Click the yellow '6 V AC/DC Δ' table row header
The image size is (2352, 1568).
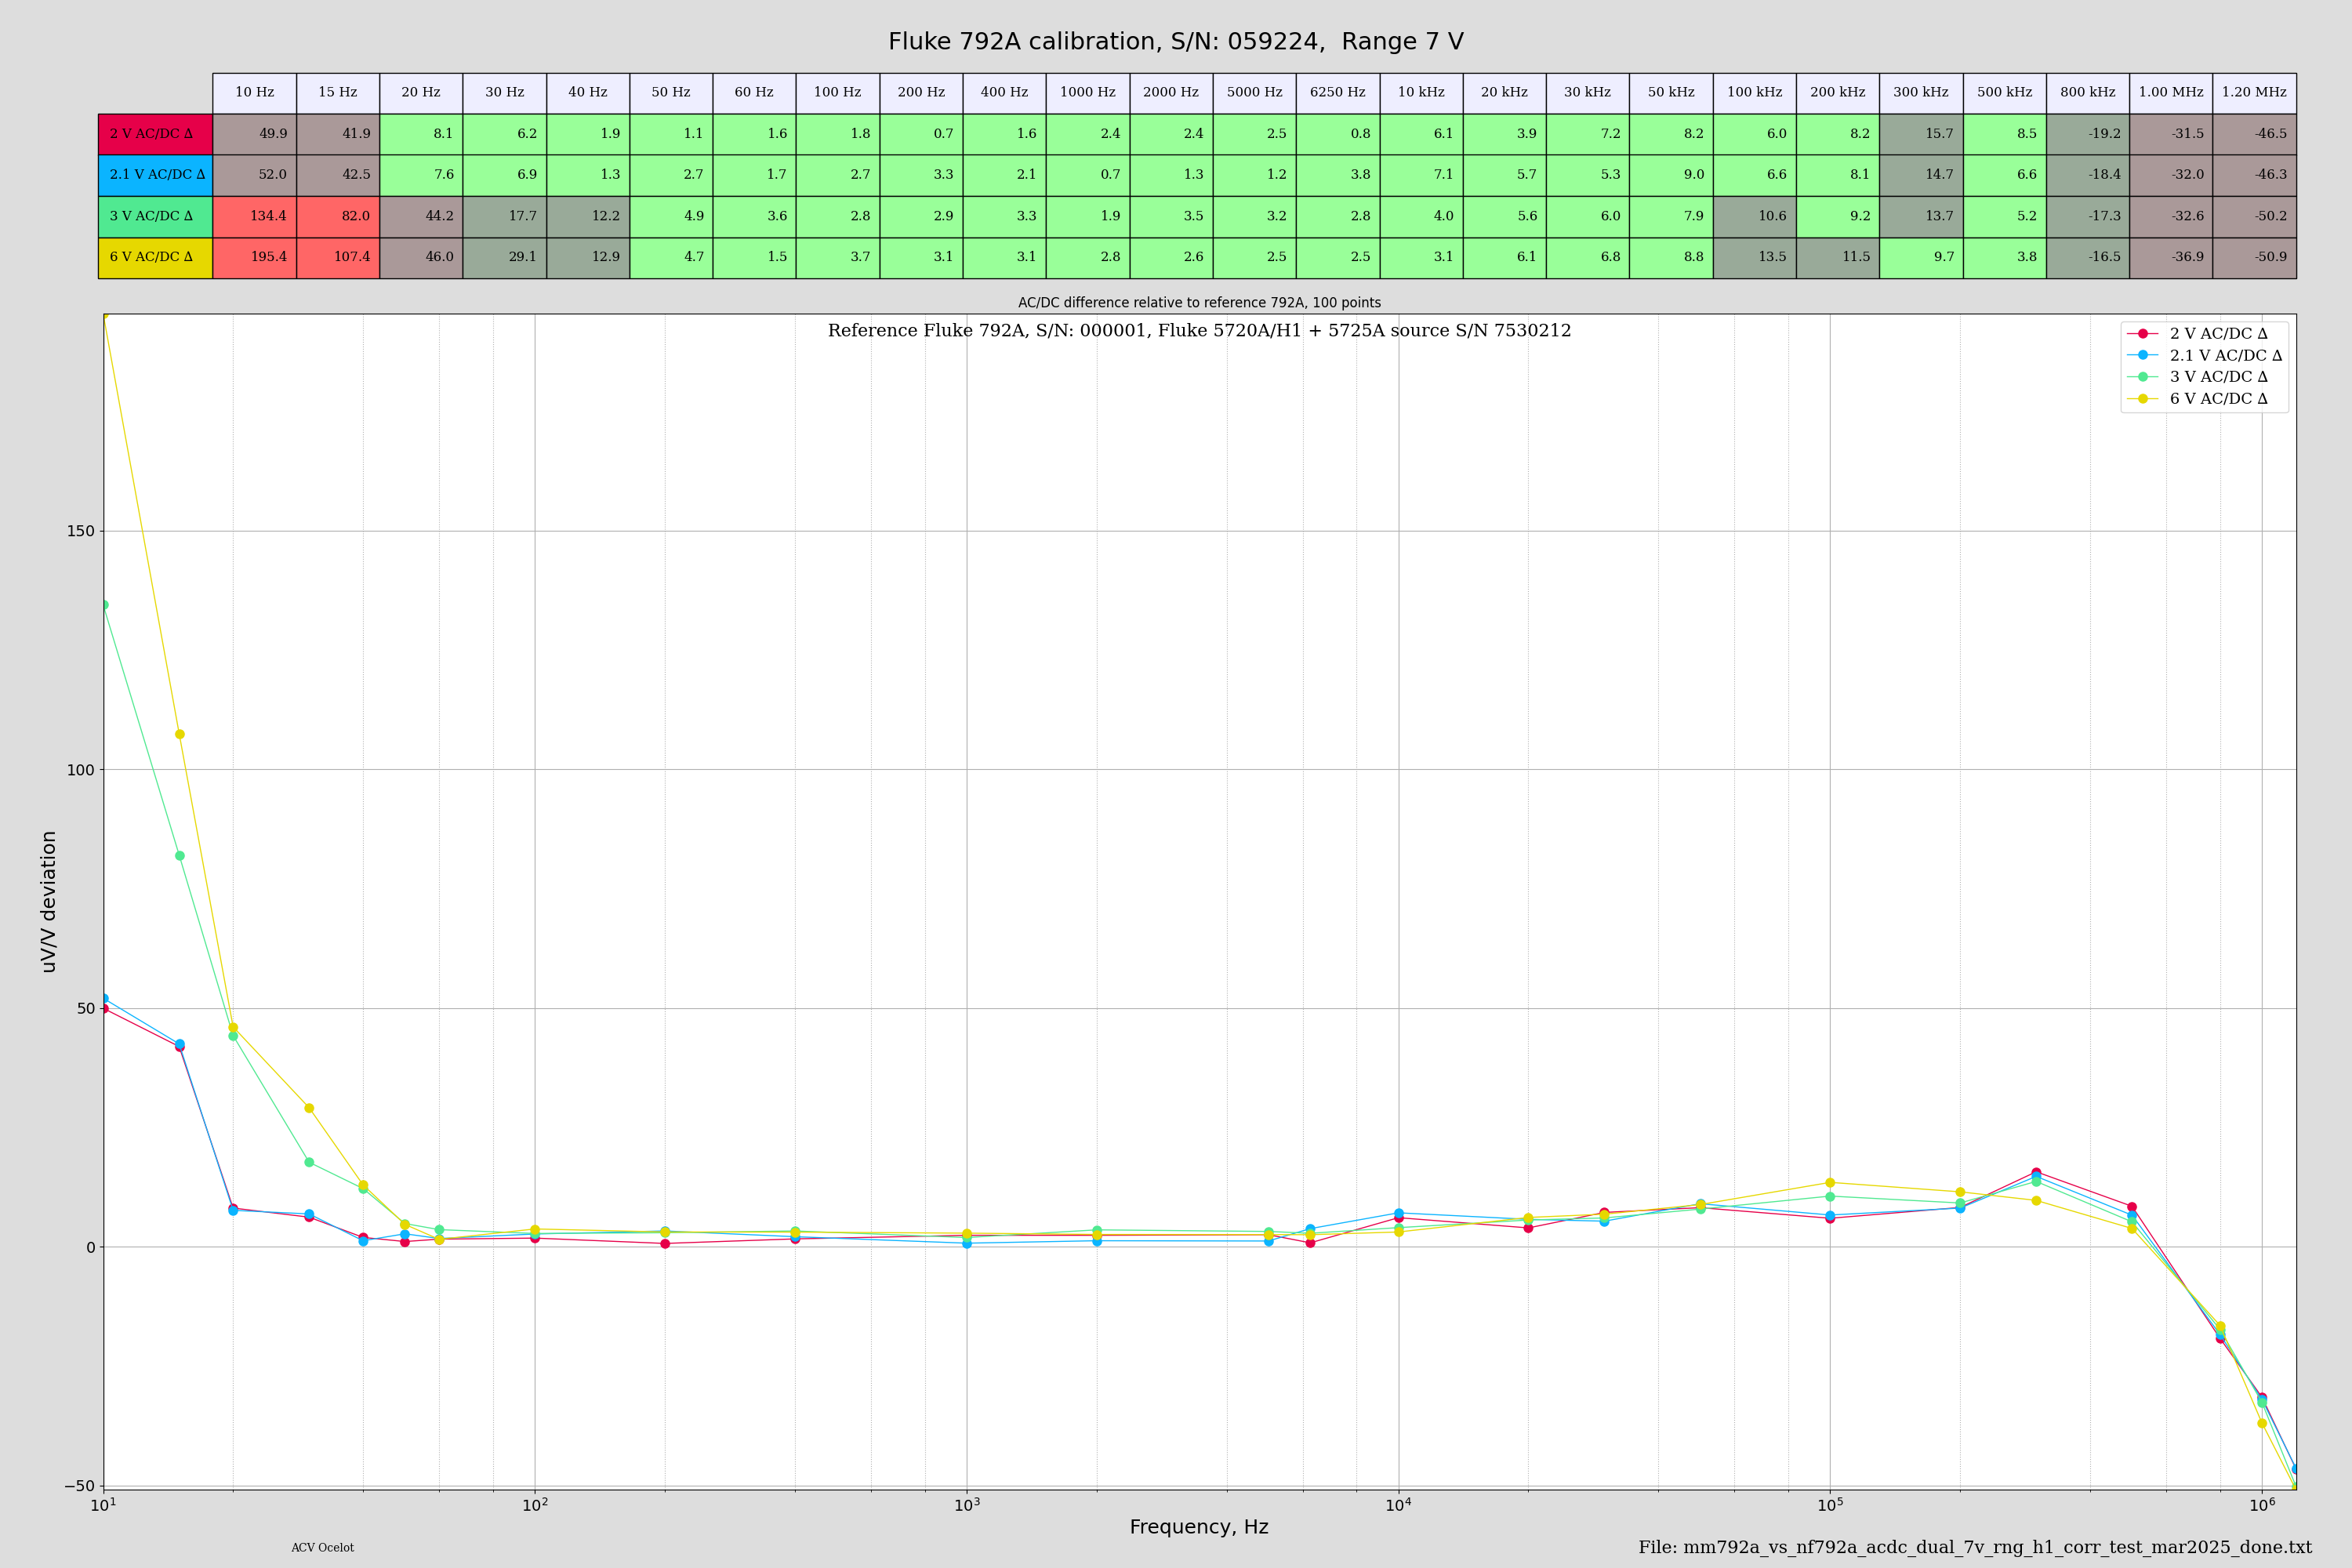click(155, 257)
